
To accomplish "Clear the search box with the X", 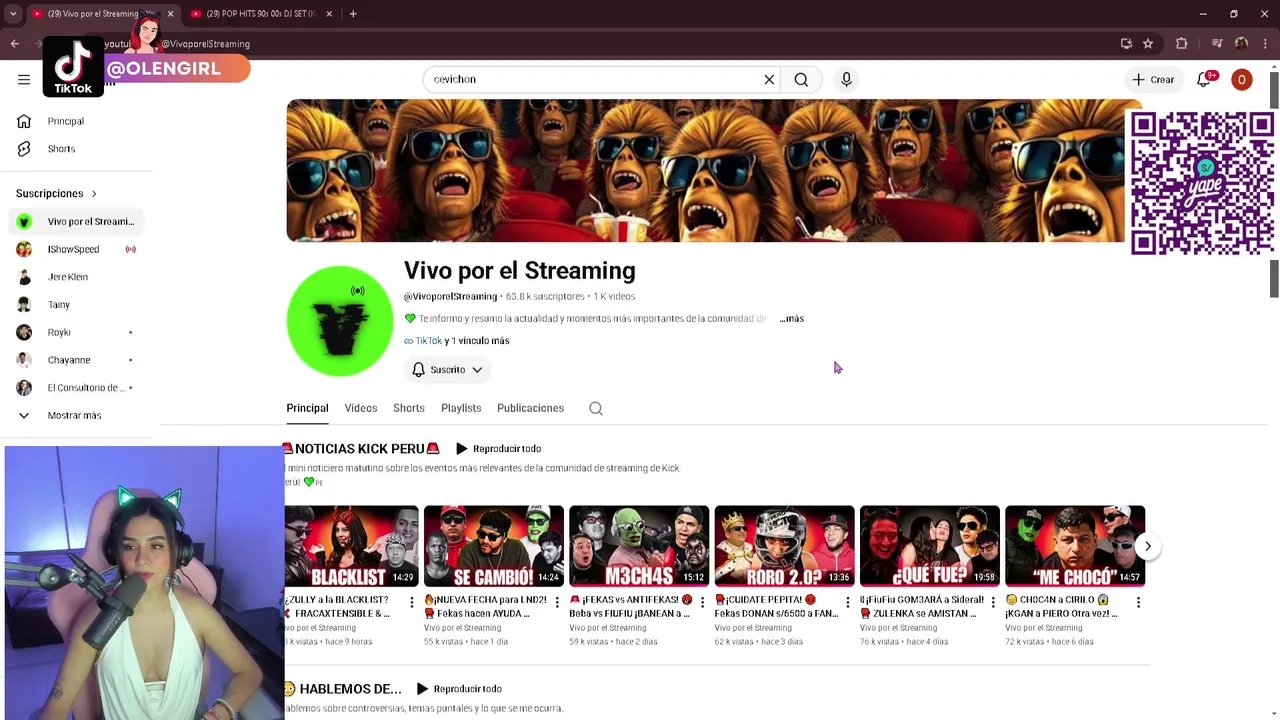I will click(x=769, y=80).
